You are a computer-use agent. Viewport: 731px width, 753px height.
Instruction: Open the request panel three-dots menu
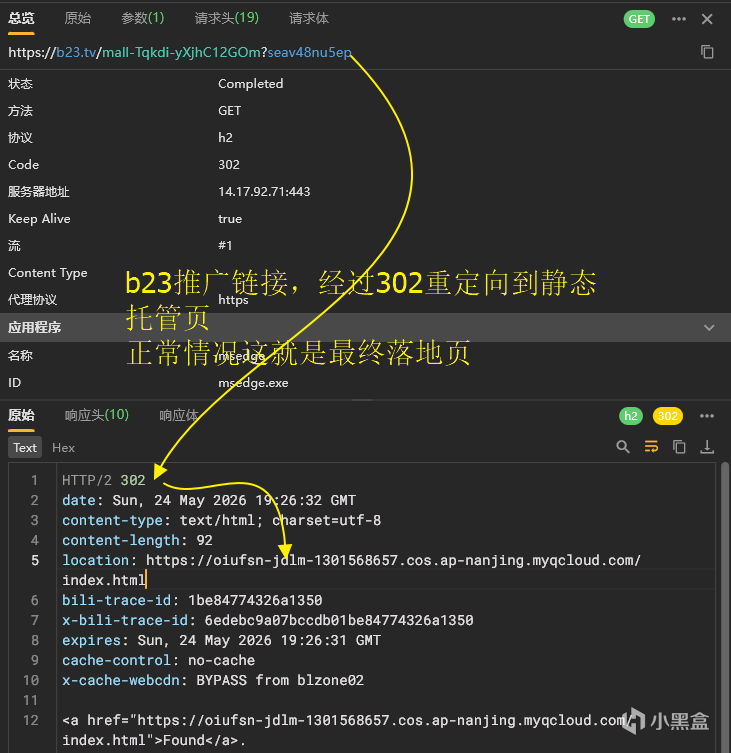tap(679, 19)
